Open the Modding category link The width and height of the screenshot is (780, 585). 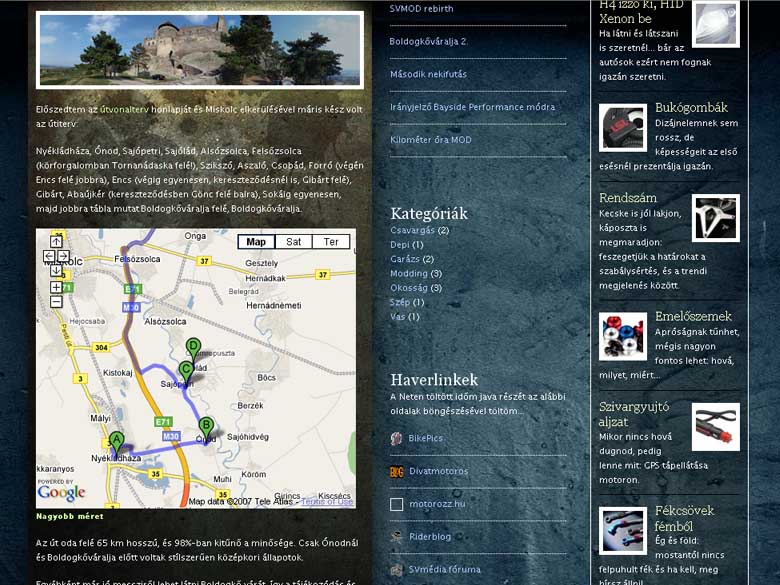pos(408,273)
